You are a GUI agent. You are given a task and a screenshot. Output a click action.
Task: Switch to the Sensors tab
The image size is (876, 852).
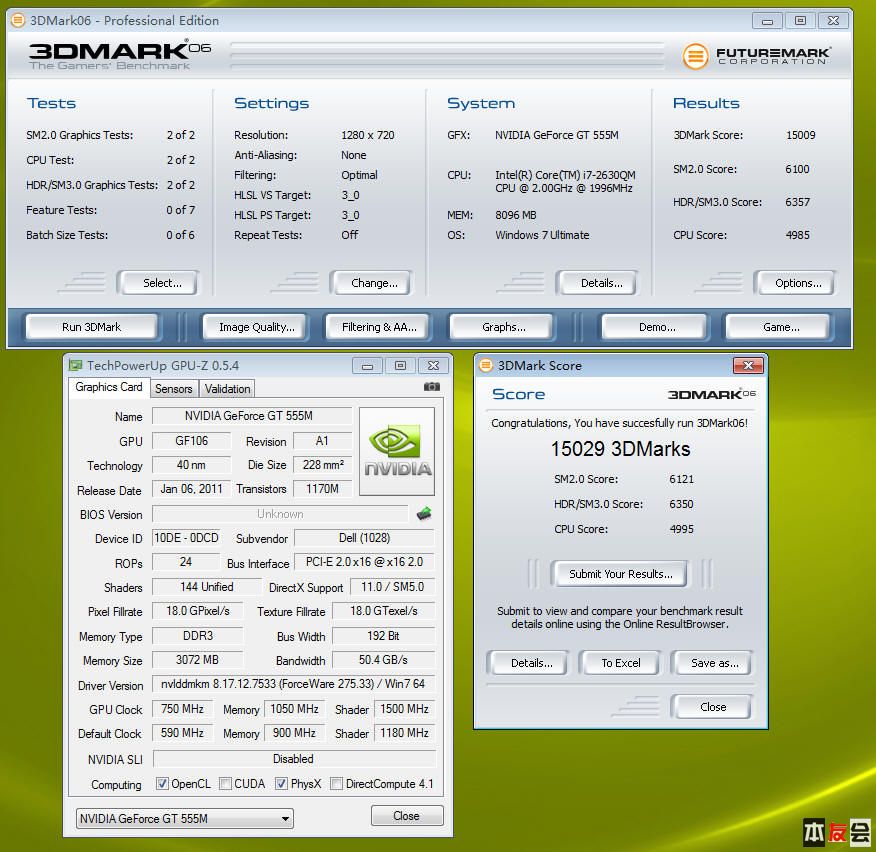[174, 388]
